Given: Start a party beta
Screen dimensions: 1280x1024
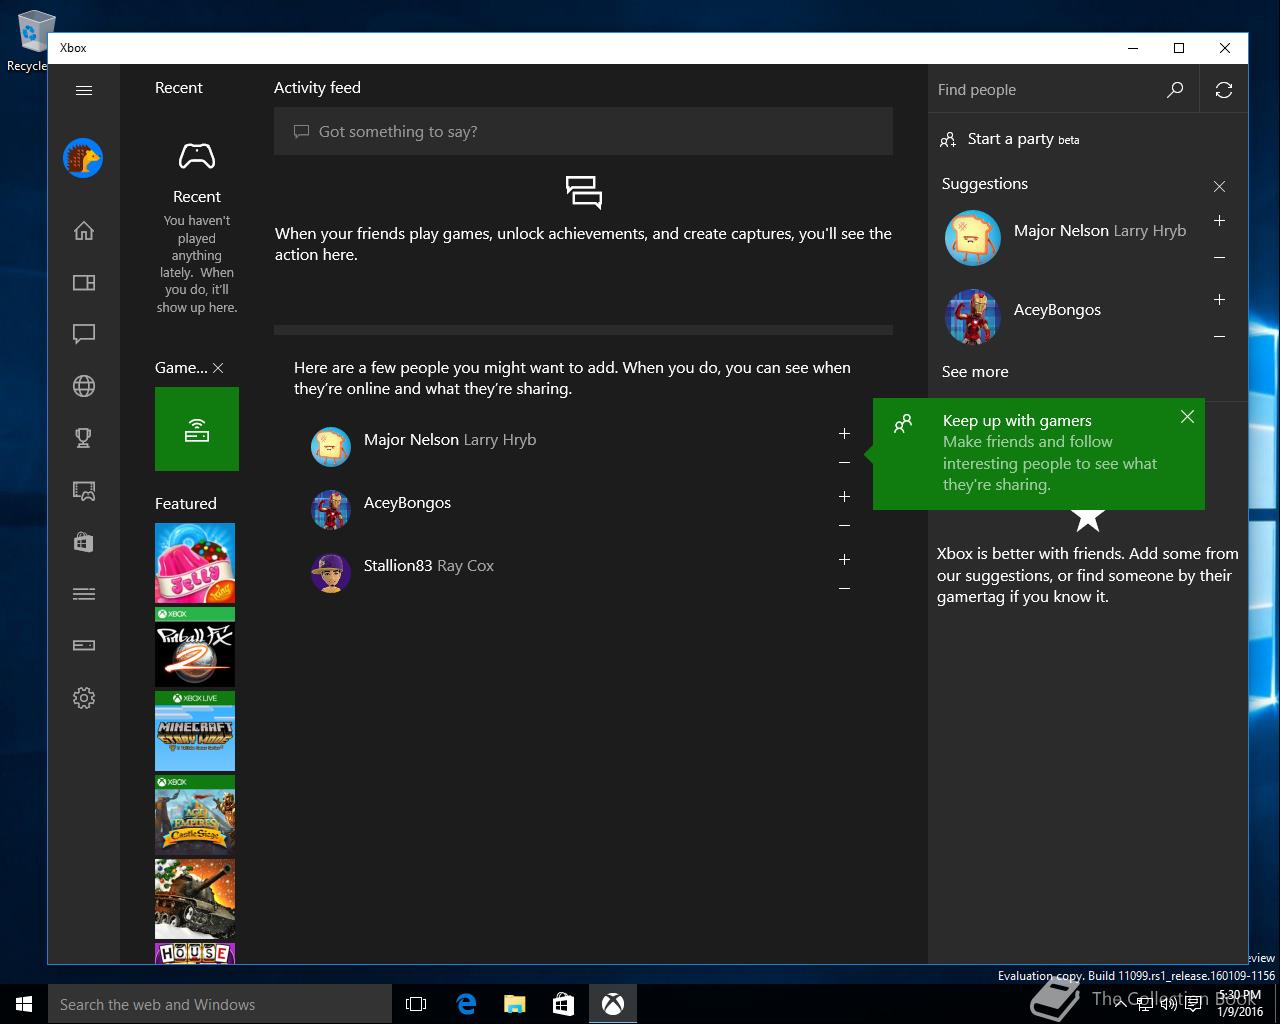Looking at the screenshot, I should tap(1010, 139).
